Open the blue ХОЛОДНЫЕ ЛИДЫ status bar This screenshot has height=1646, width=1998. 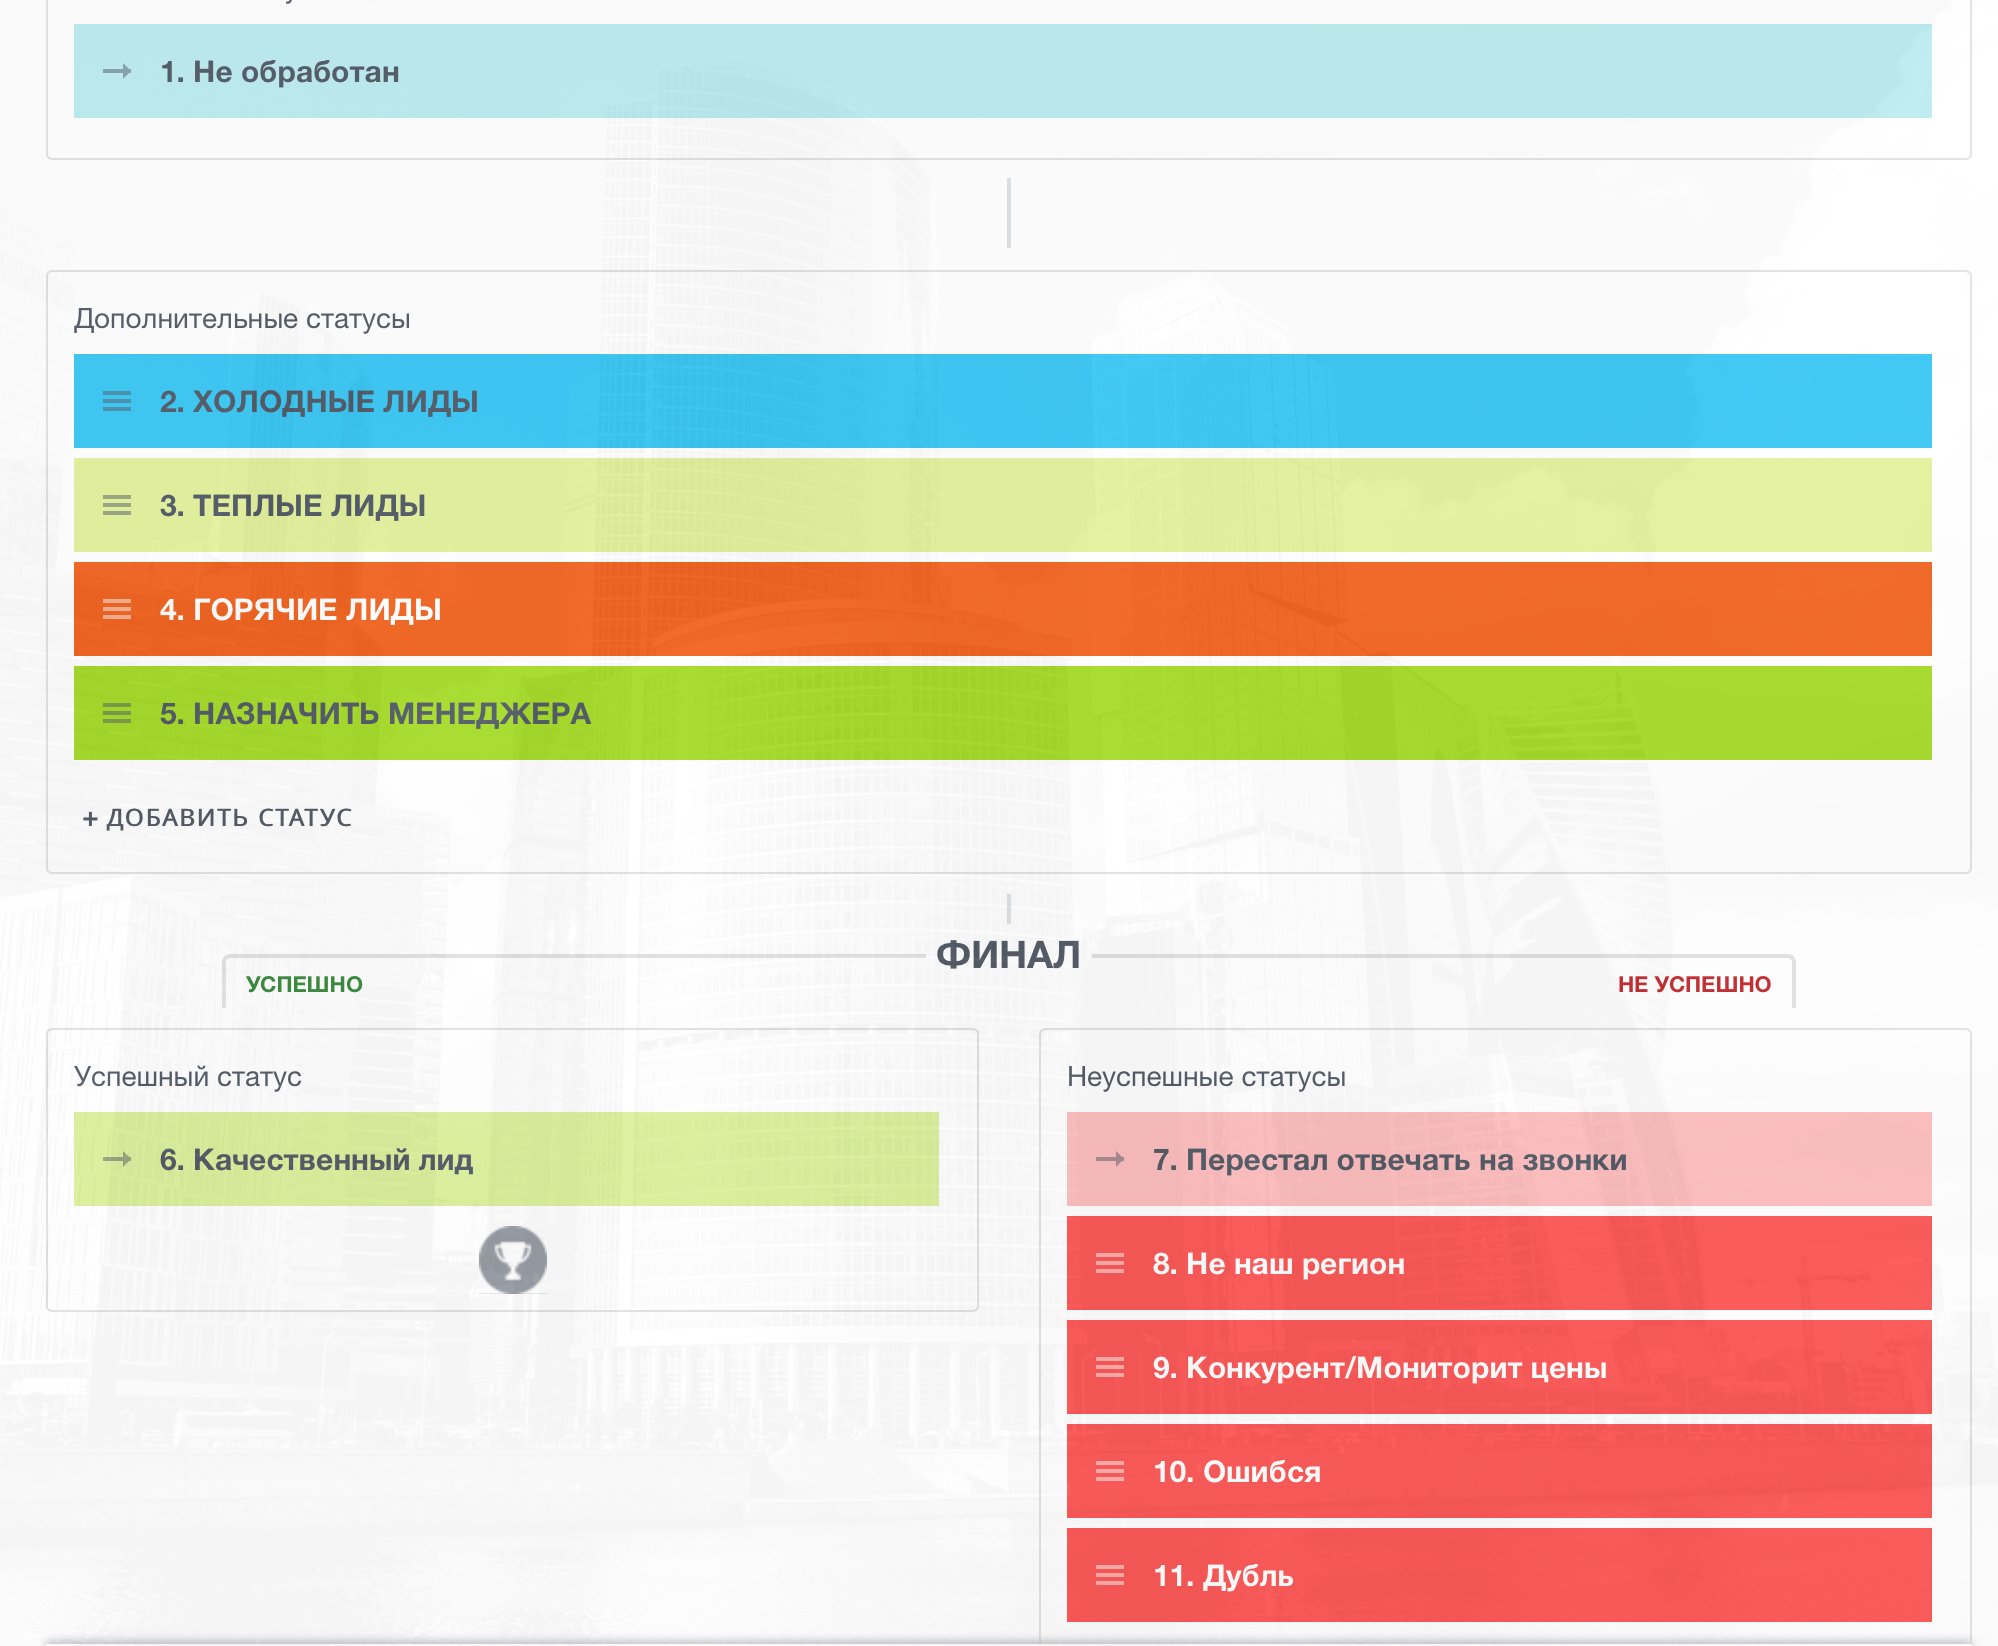coord(1000,401)
